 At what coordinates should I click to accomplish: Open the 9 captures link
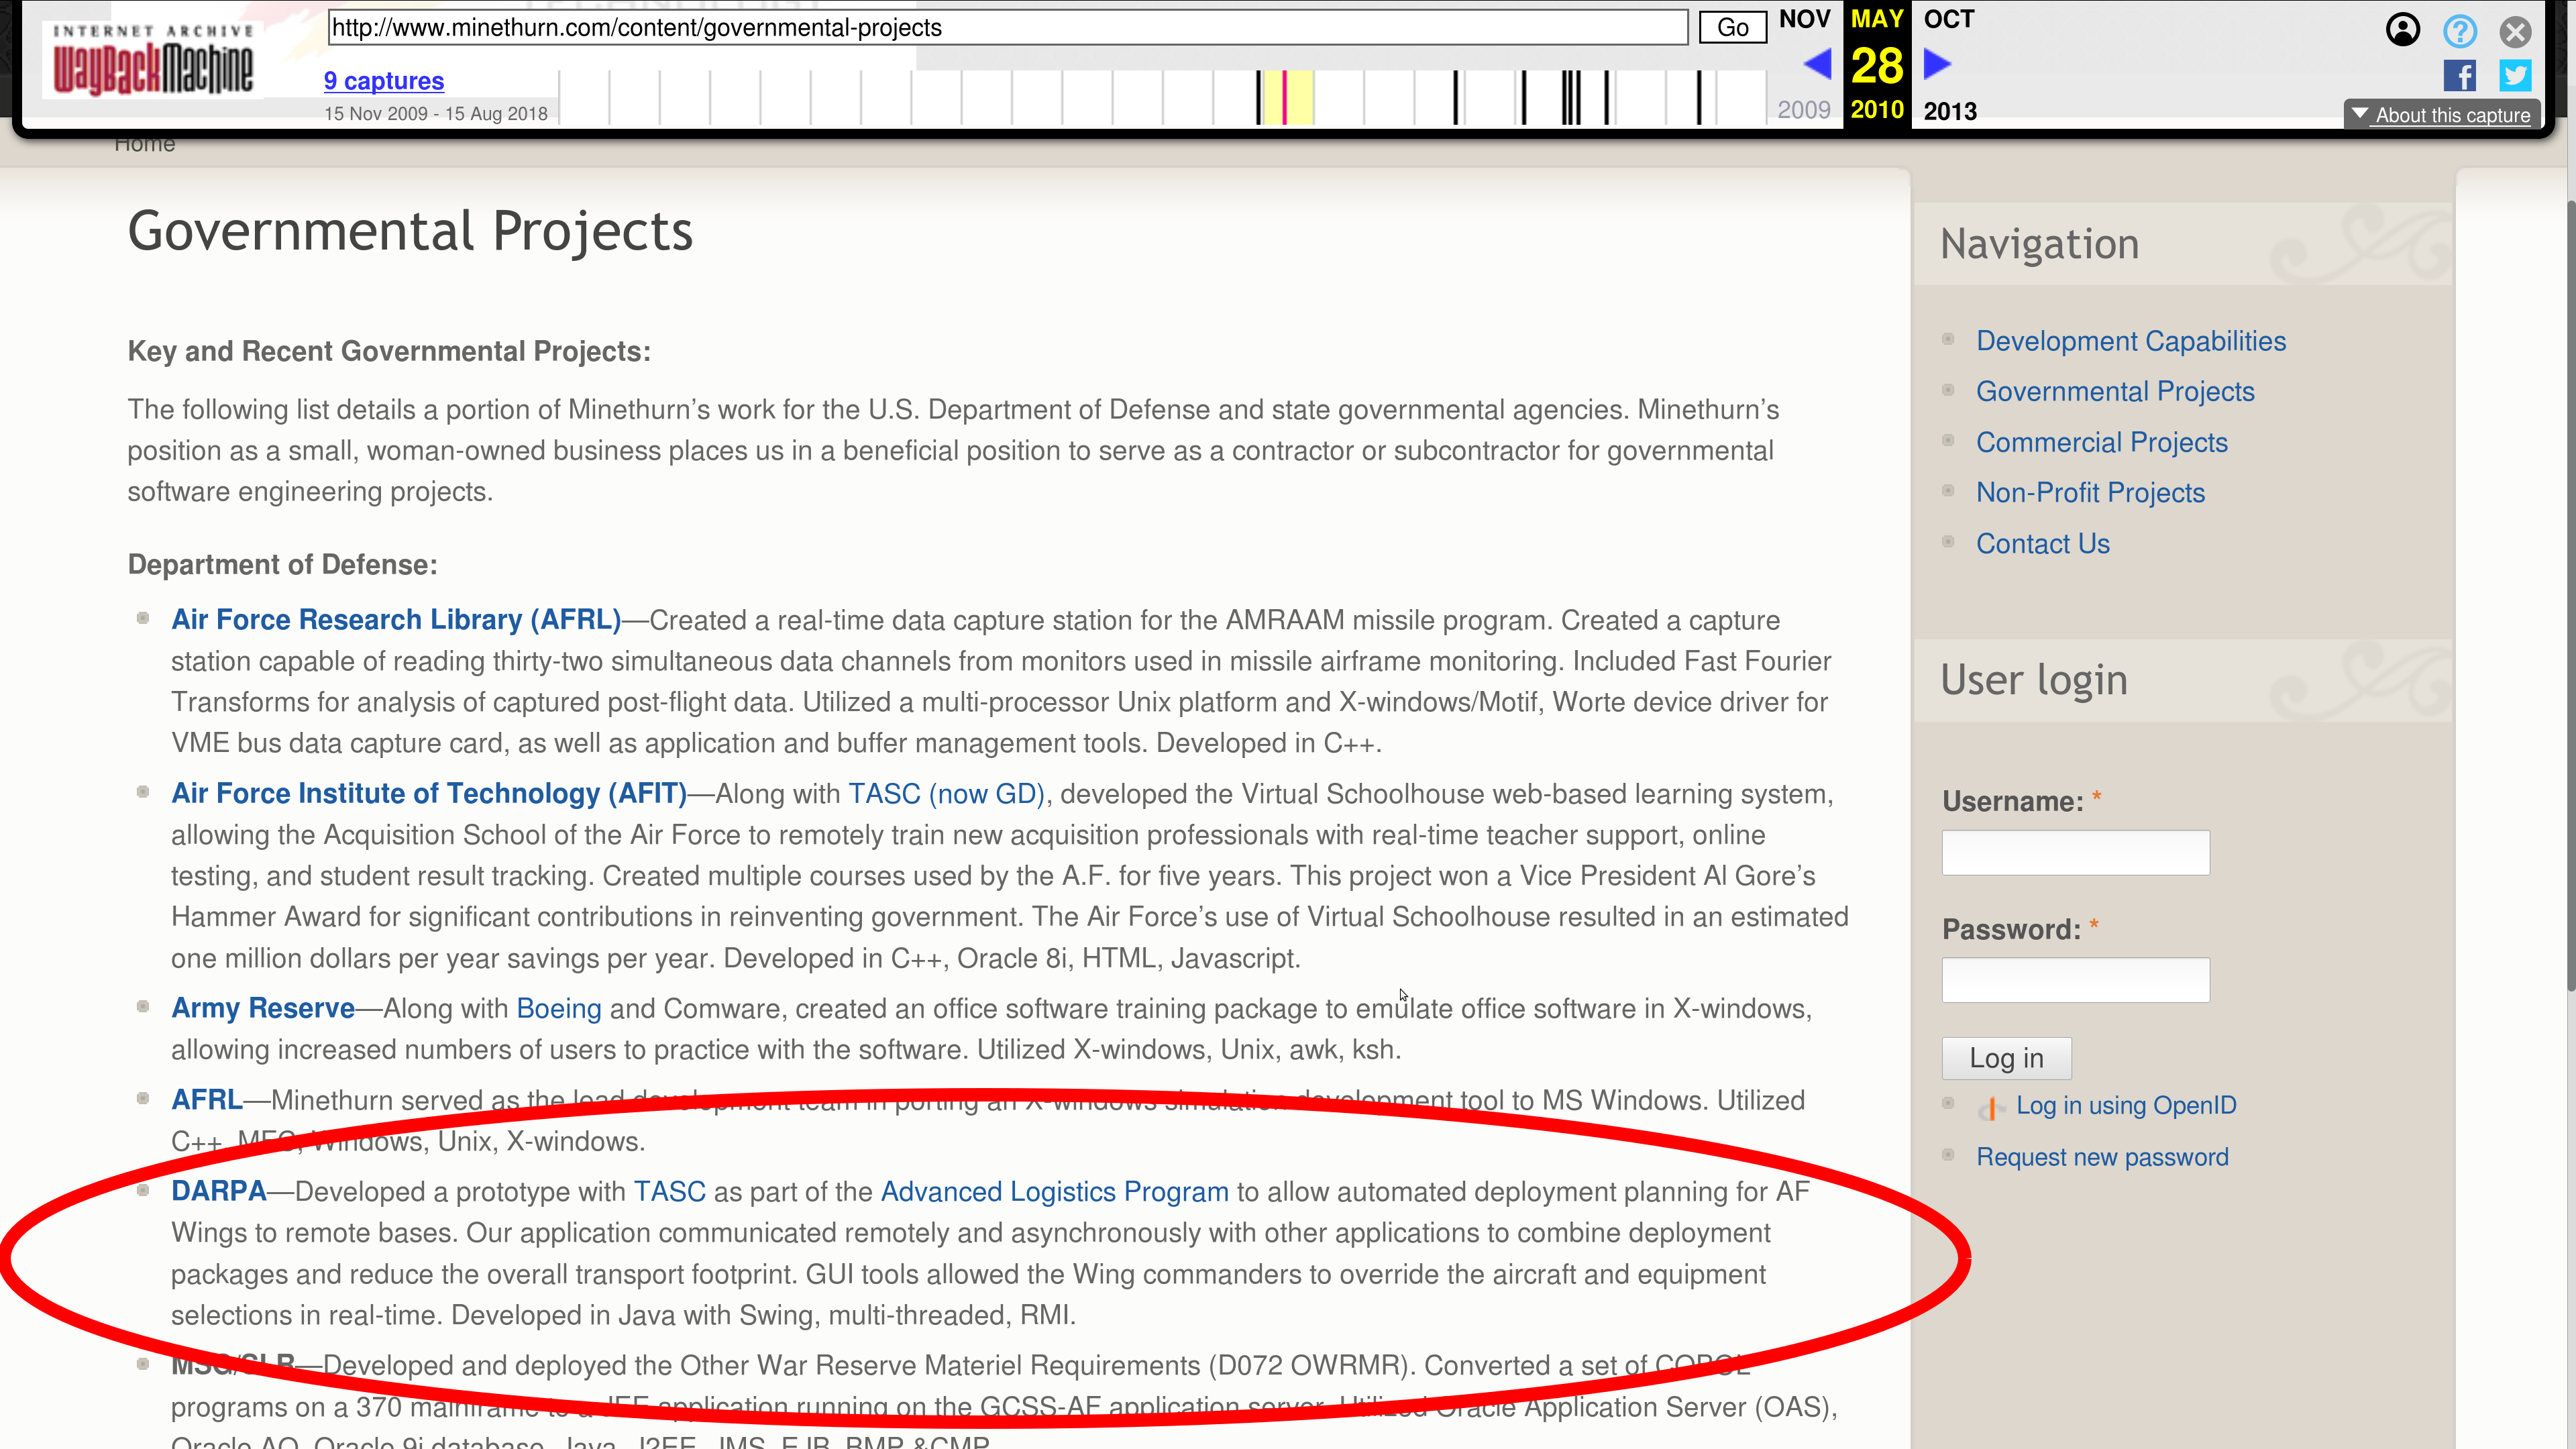tap(384, 81)
